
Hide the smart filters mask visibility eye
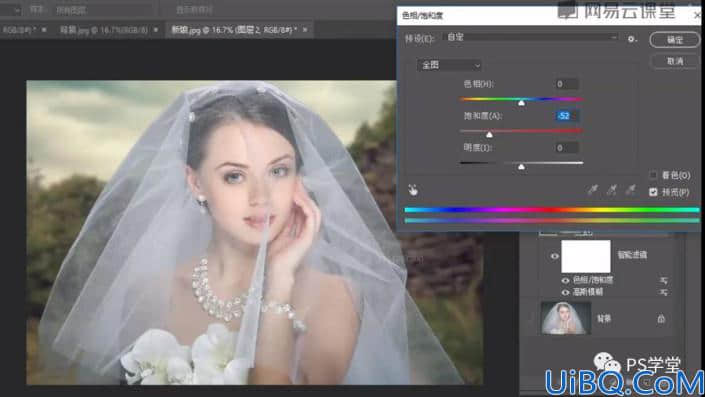coord(554,256)
